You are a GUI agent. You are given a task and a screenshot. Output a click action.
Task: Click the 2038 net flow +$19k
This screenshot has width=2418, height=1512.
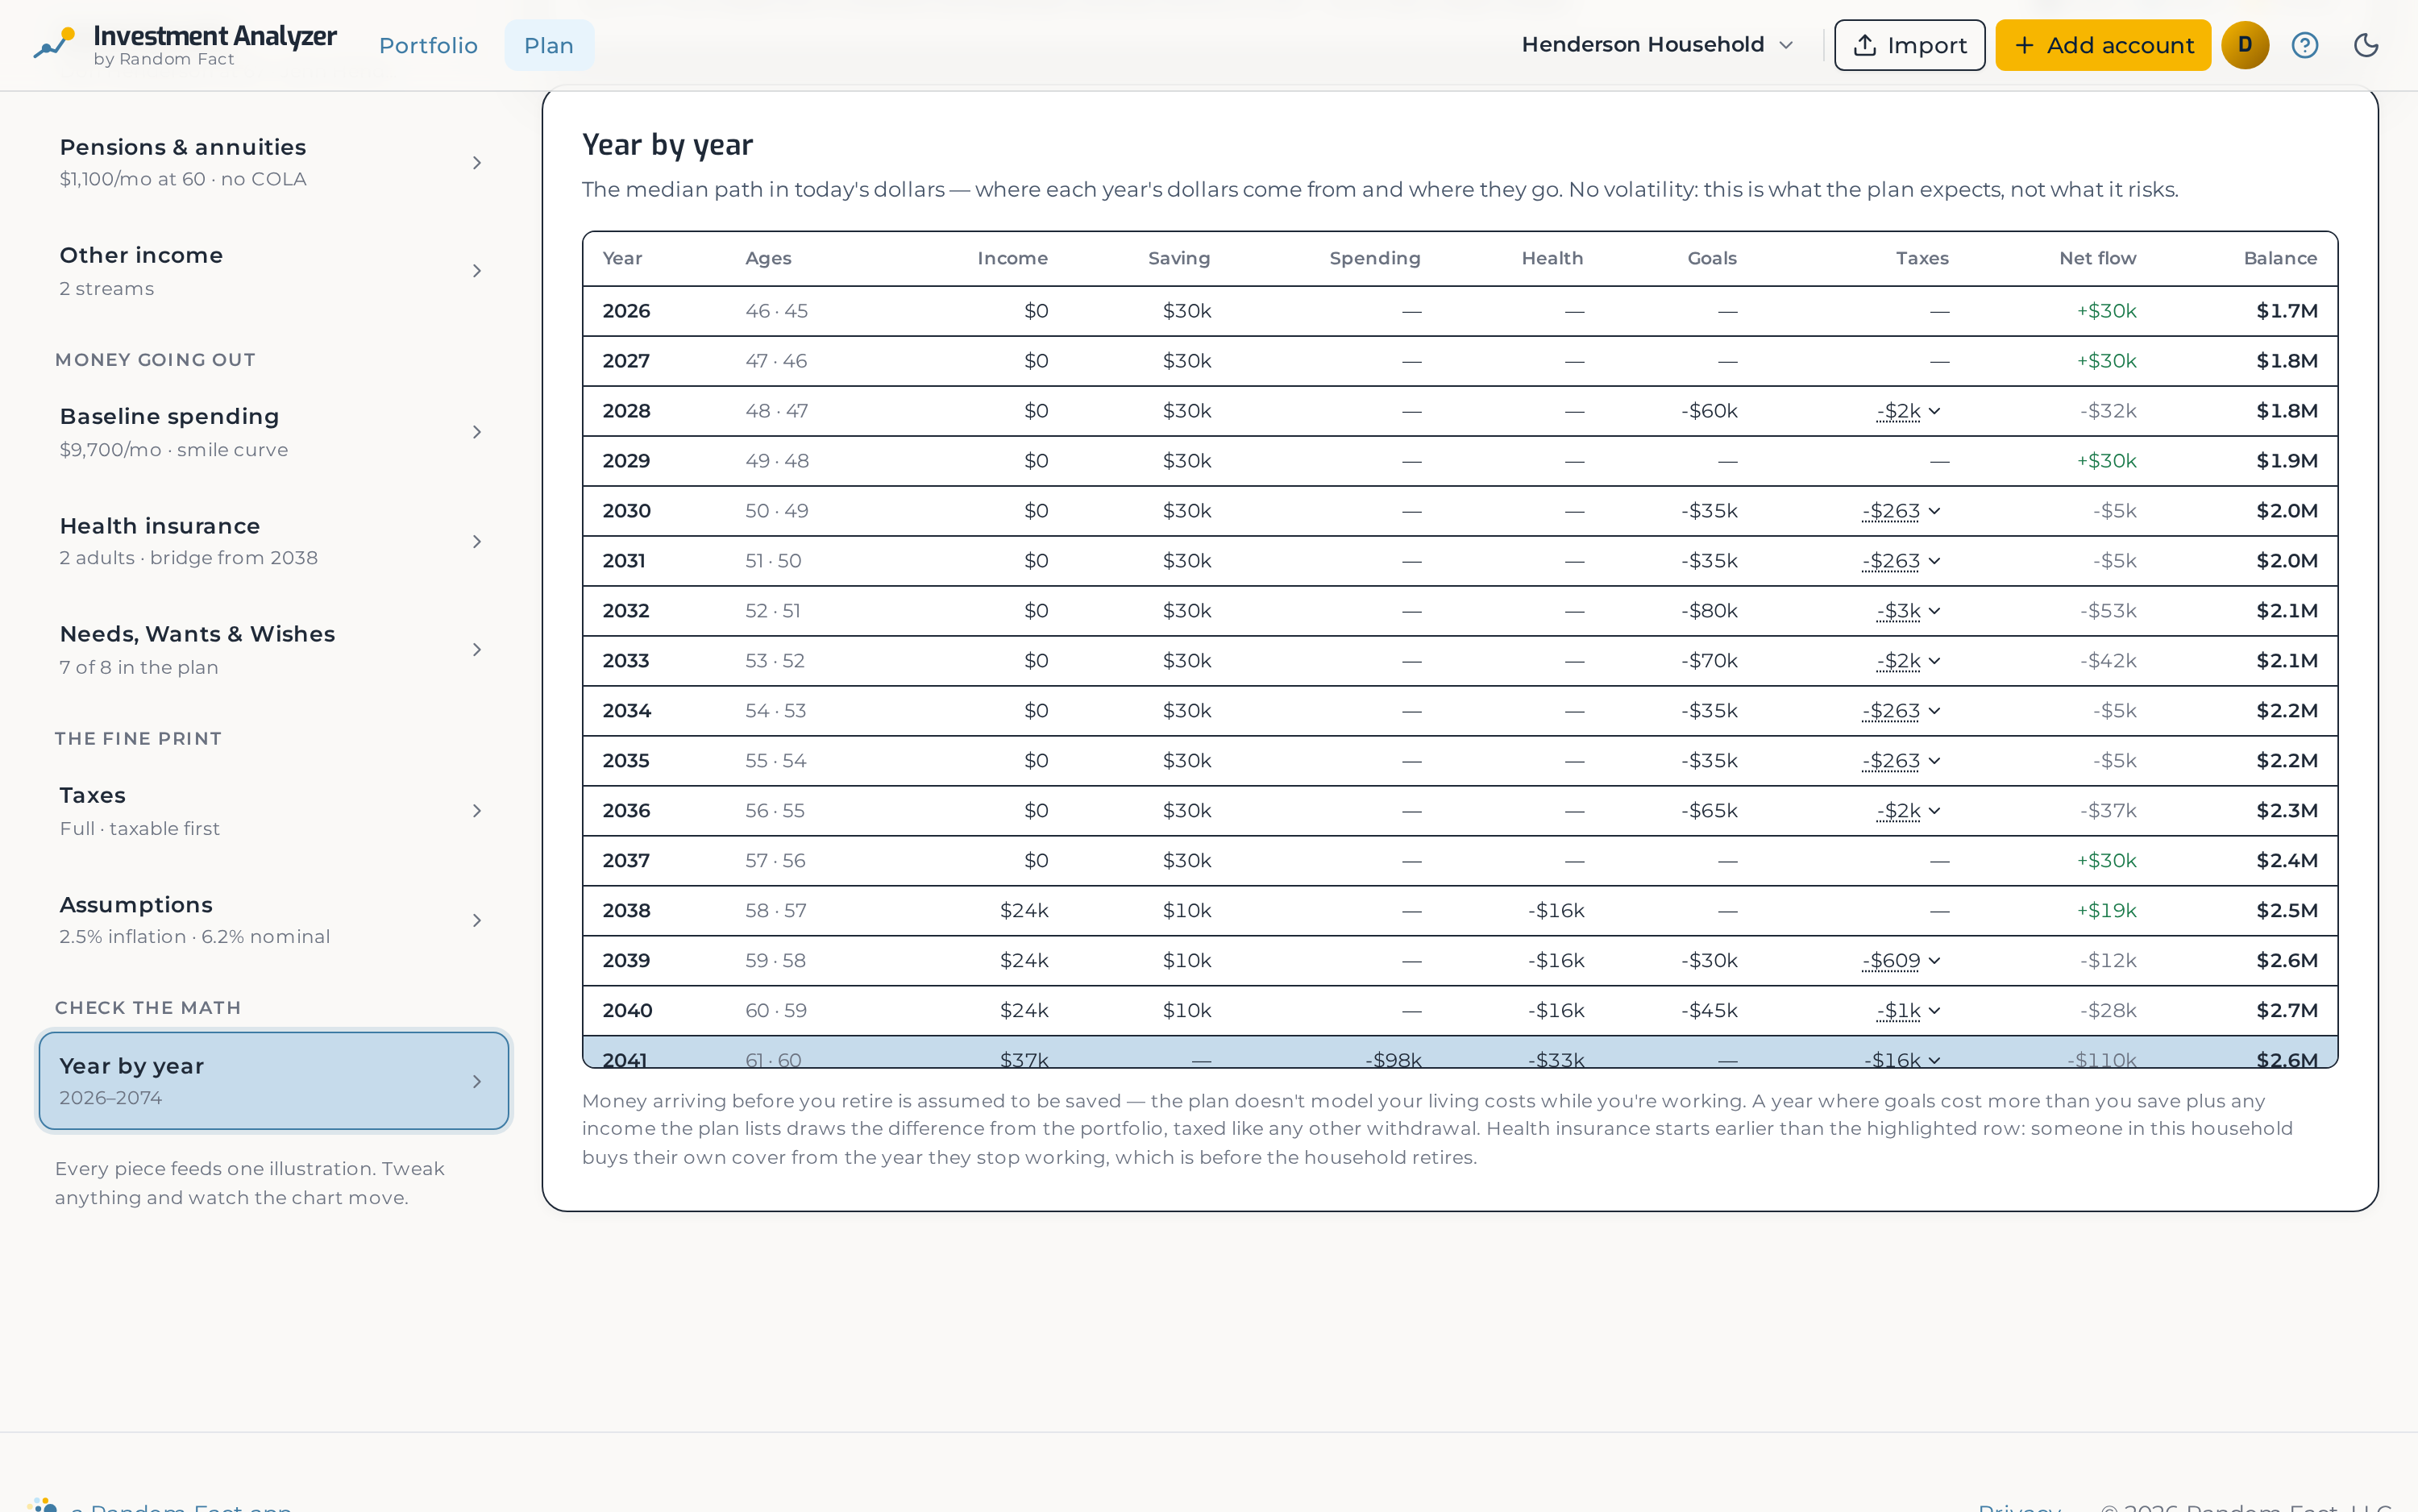click(x=2106, y=911)
